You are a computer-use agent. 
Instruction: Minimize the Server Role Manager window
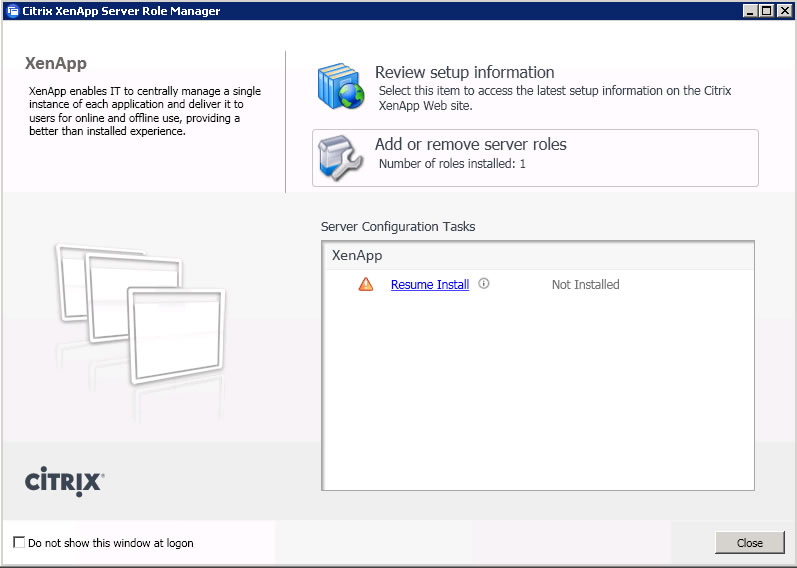[750, 11]
